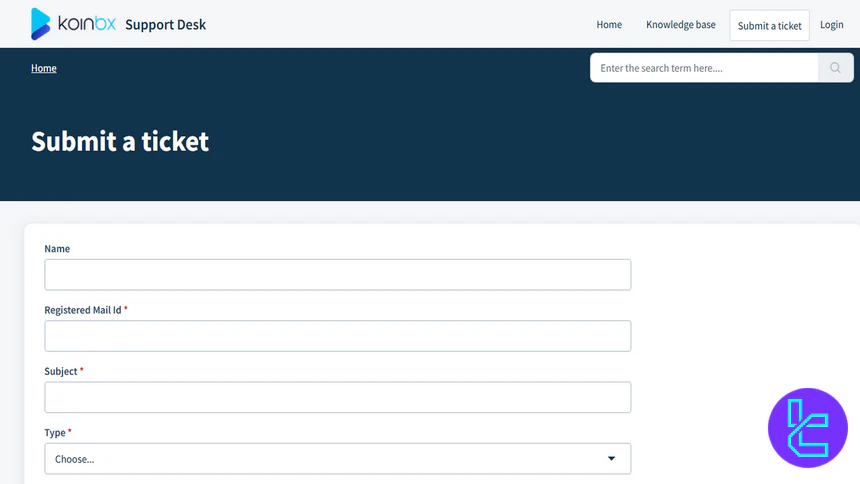Click the Subject field label
Image resolution: width=860 pixels, height=484 pixels.
pyautogui.click(x=61, y=371)
